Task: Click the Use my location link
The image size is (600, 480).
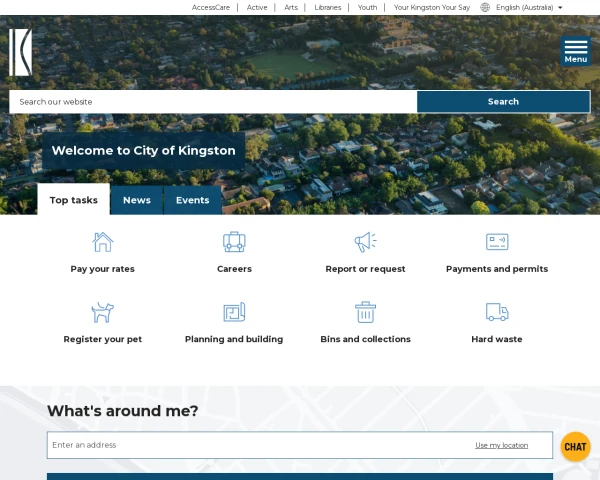Action: click(x=501, y=445)
